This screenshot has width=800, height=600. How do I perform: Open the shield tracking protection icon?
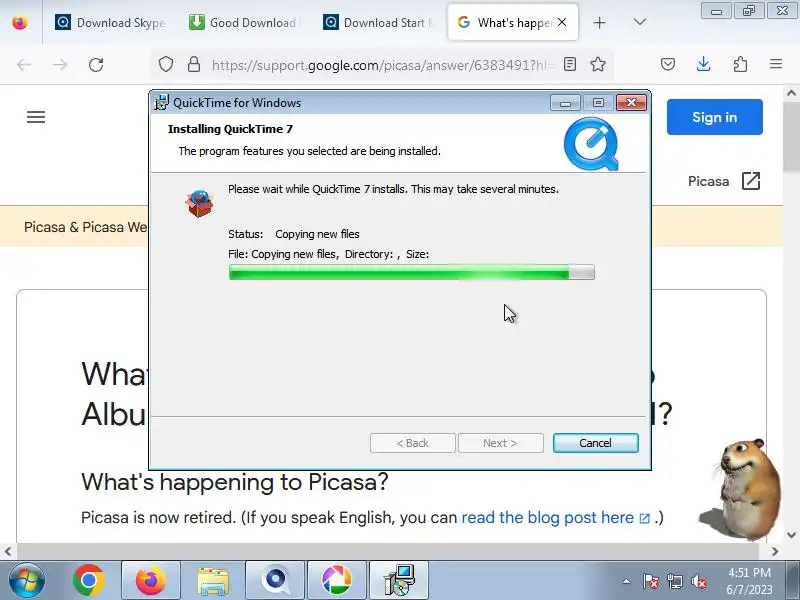pyautogui.click(x=166, y=64)
